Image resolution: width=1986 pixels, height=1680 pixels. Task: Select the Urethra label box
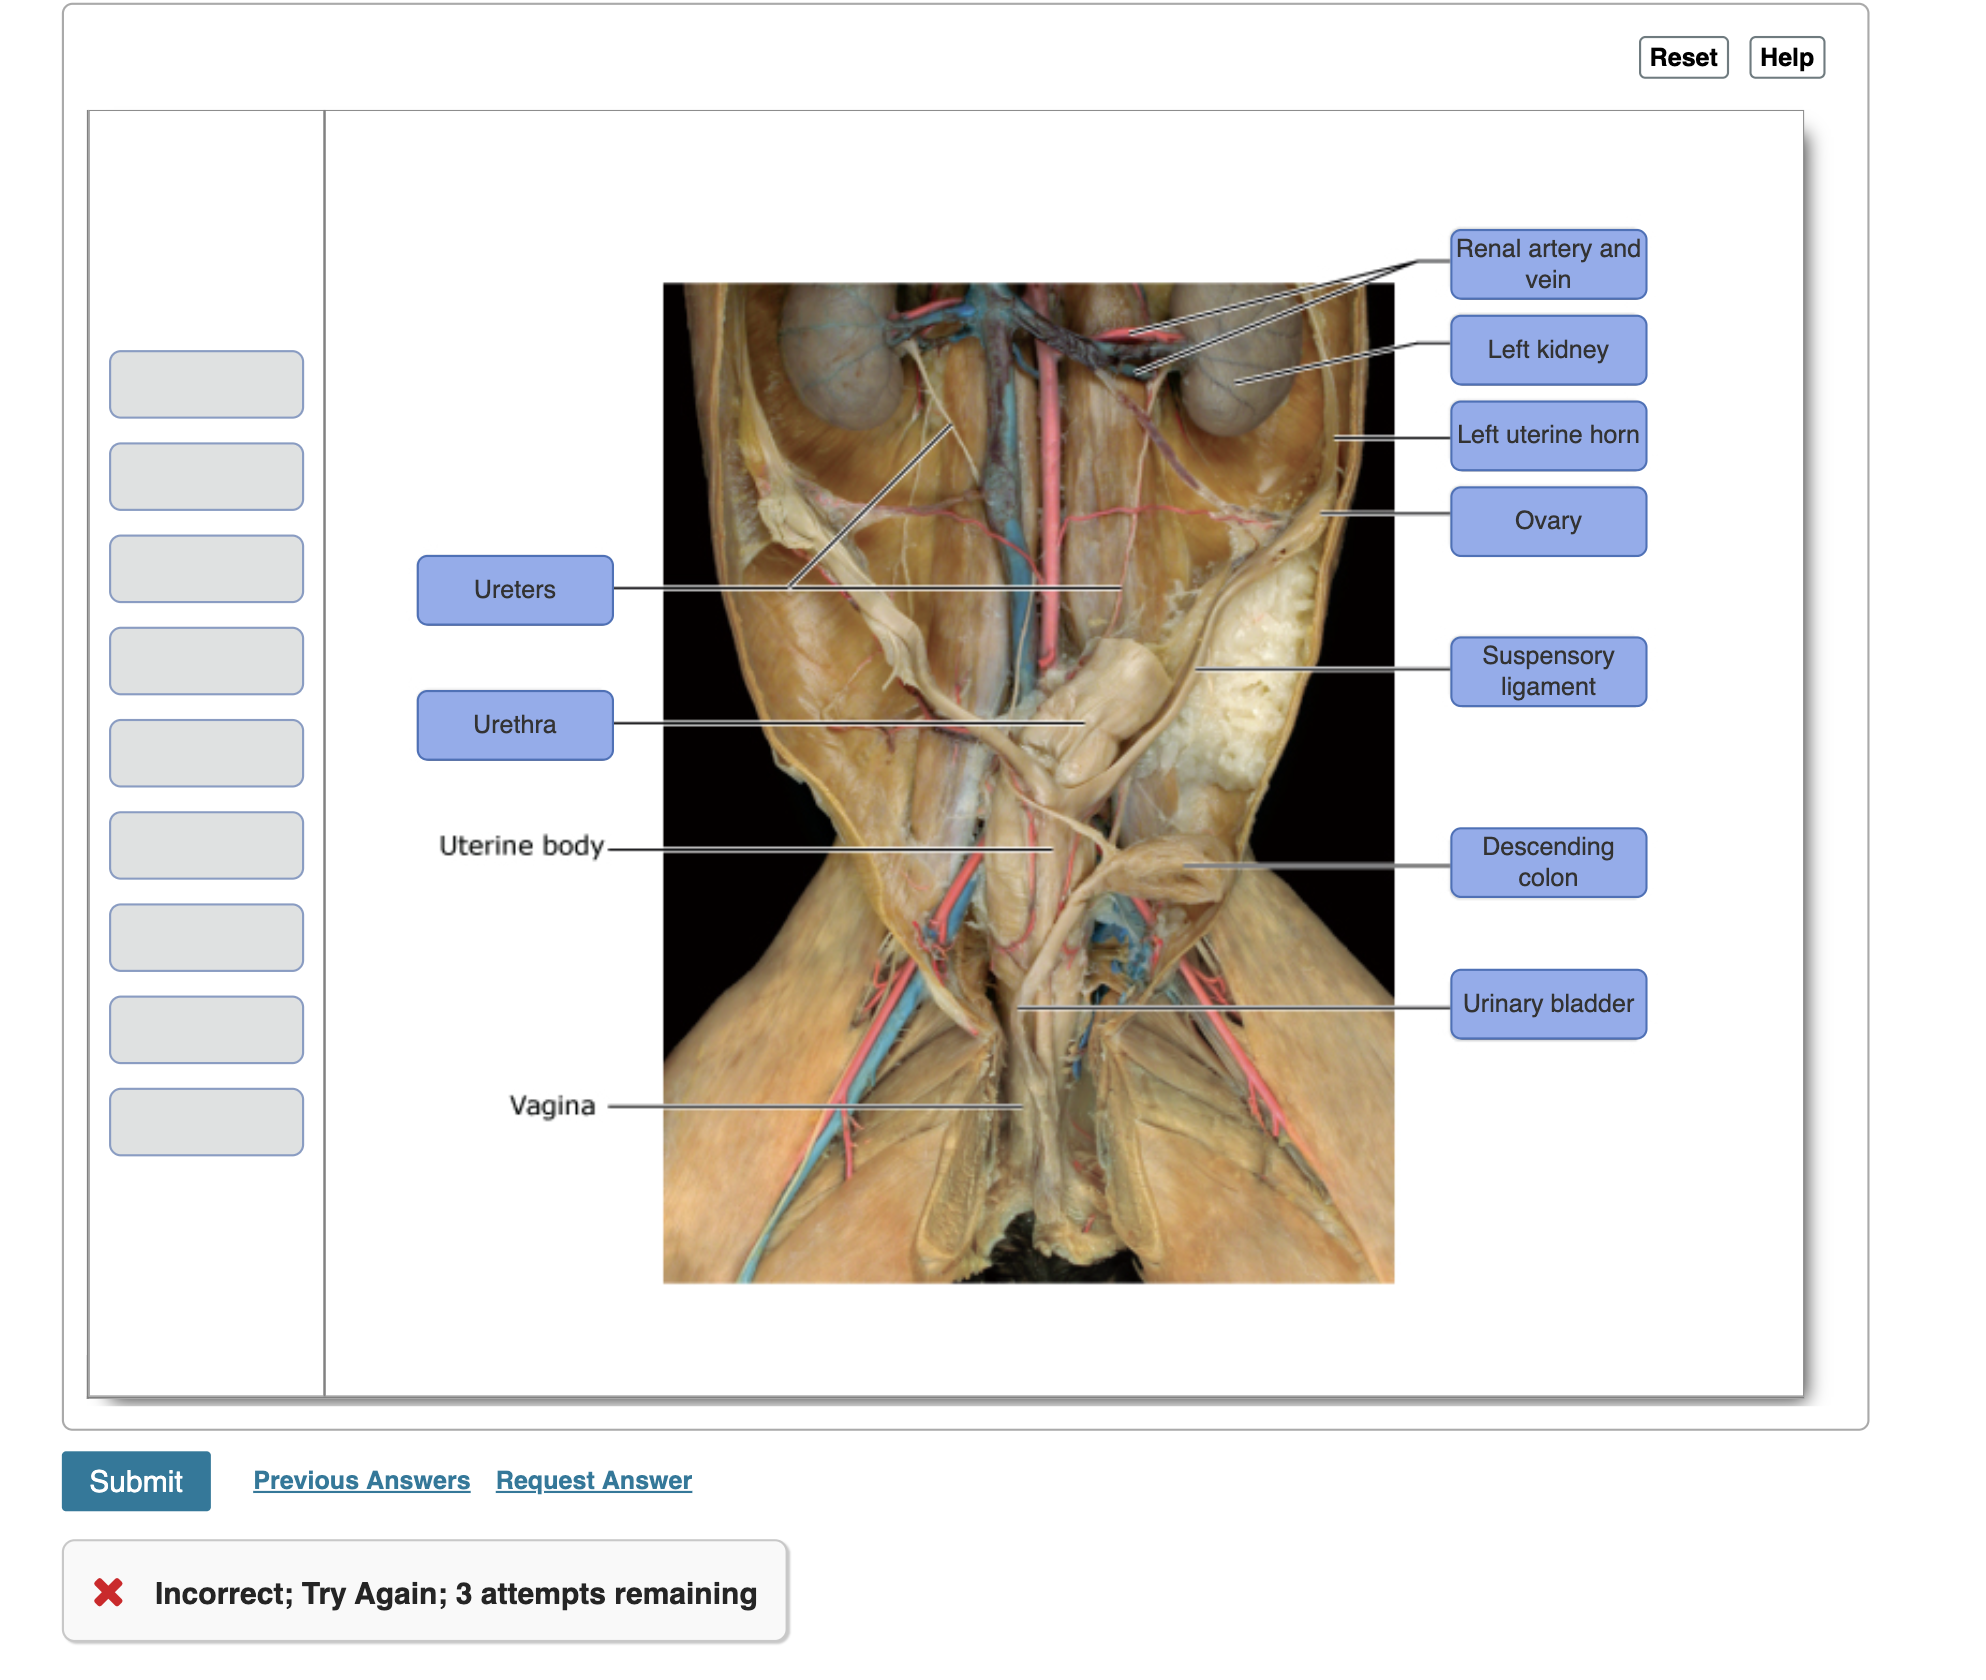click(x=514, y=725)
